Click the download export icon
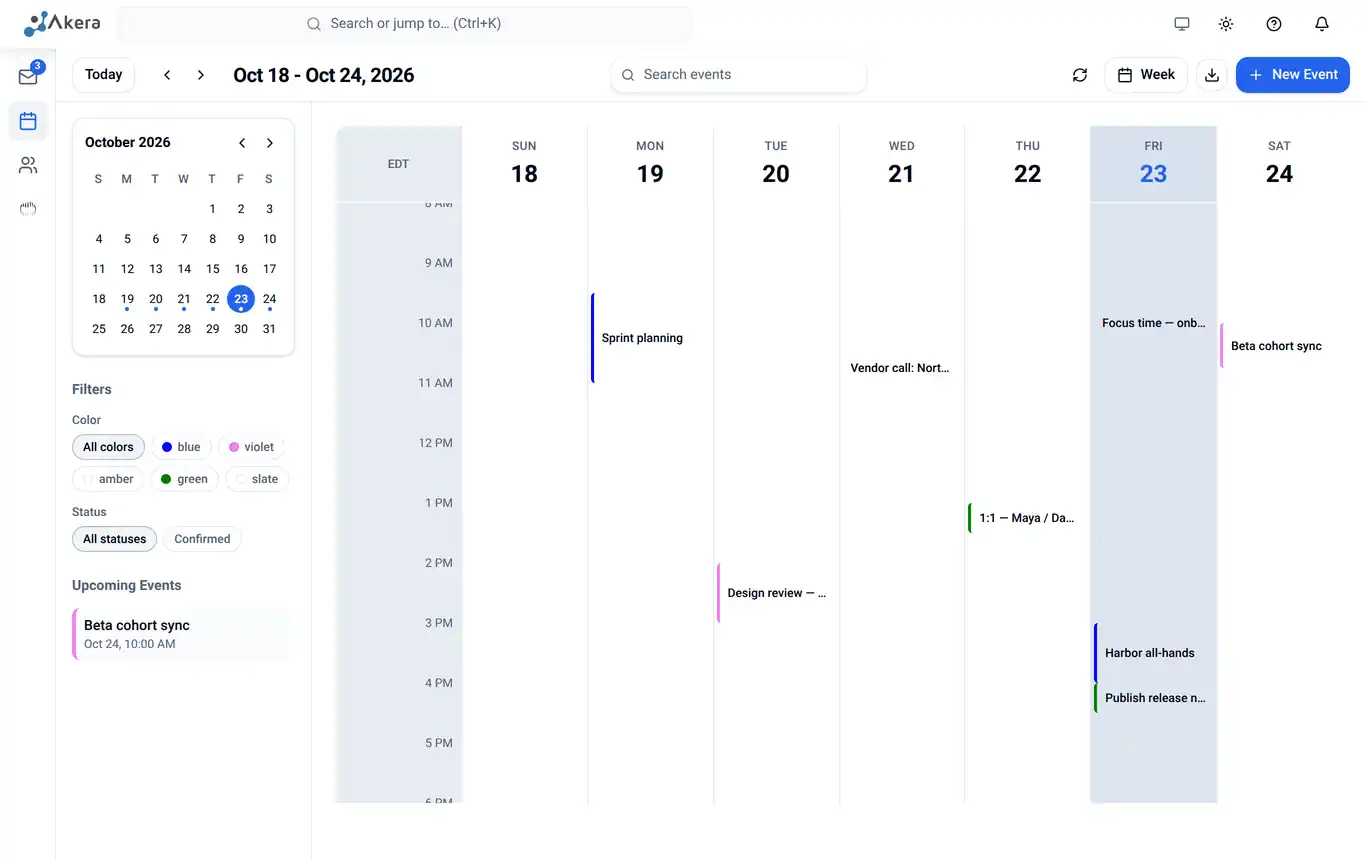Viewport: 1366px width, 860px height. point(1212,75)
